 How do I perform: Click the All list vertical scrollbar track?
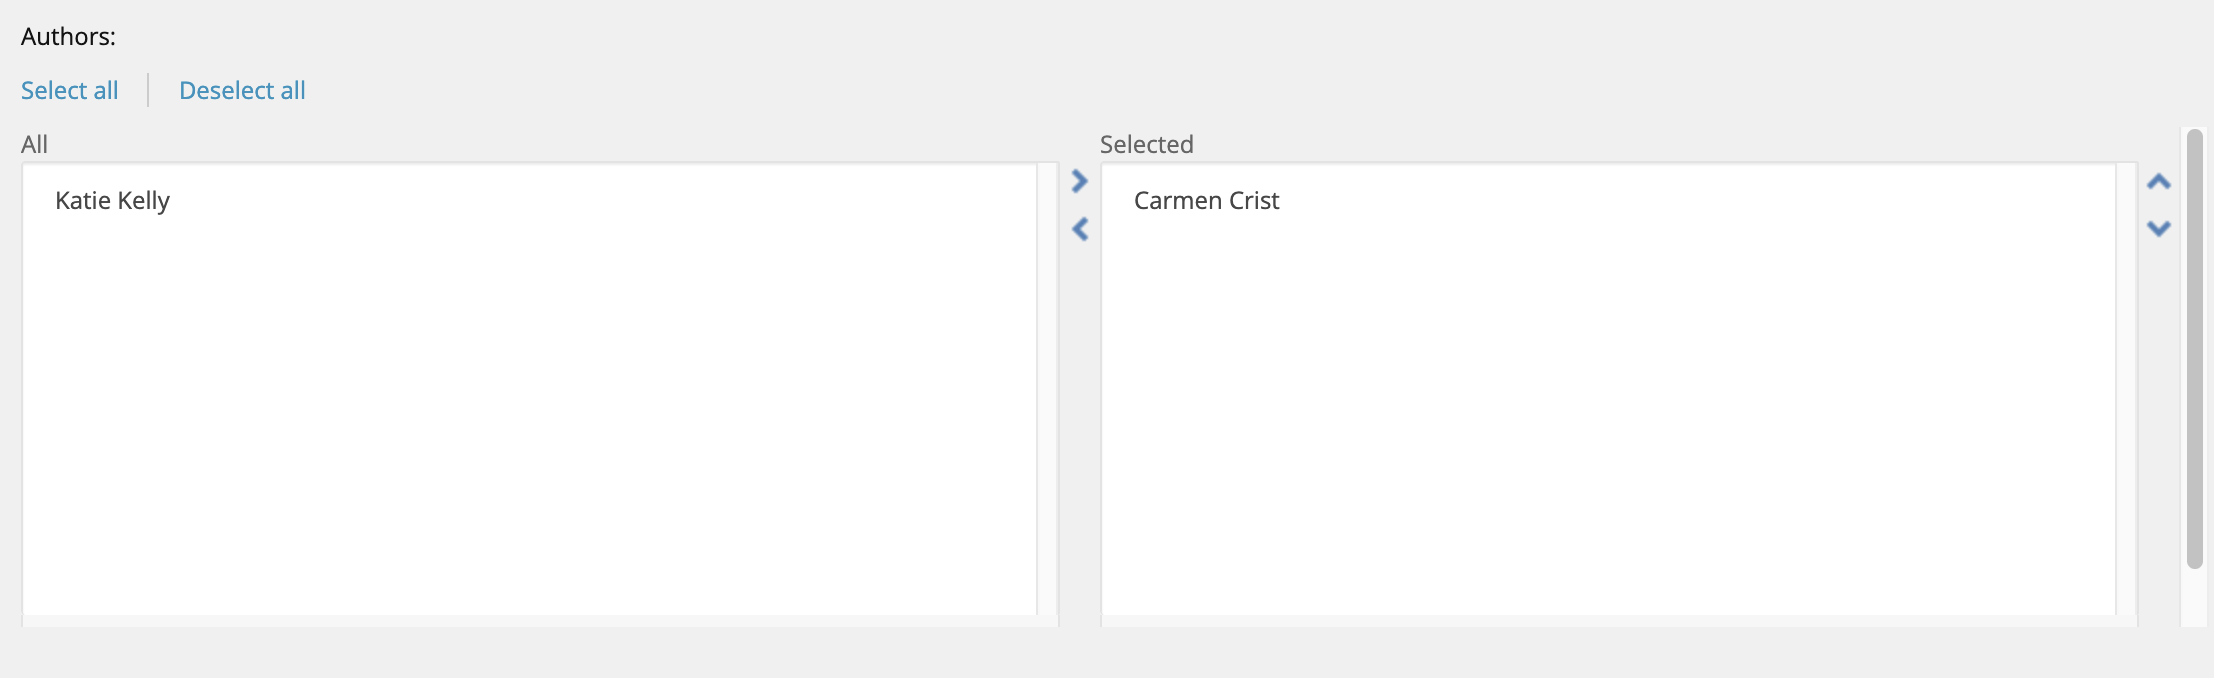tap(1047, 390)
